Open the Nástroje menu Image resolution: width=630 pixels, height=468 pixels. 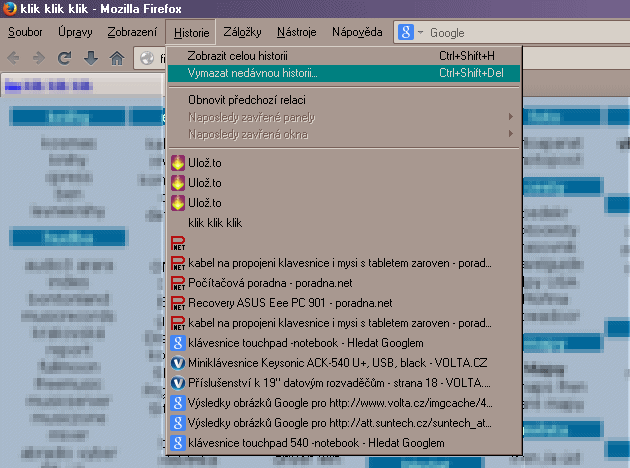click(x=297, y=32)
